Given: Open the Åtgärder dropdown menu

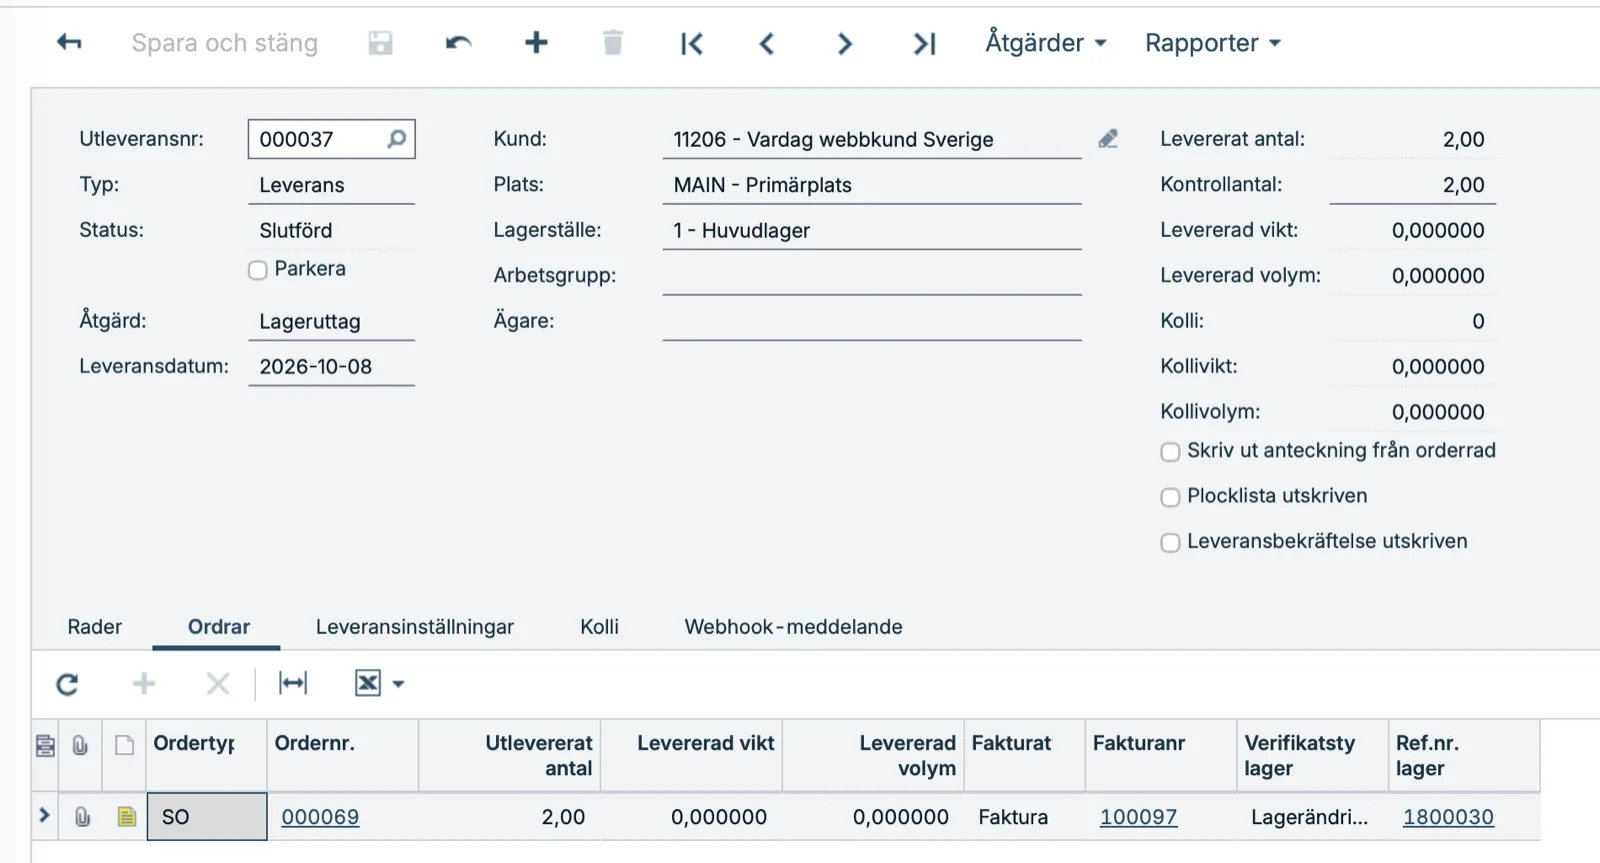Looking at the screenshot, I should 1046,43.
